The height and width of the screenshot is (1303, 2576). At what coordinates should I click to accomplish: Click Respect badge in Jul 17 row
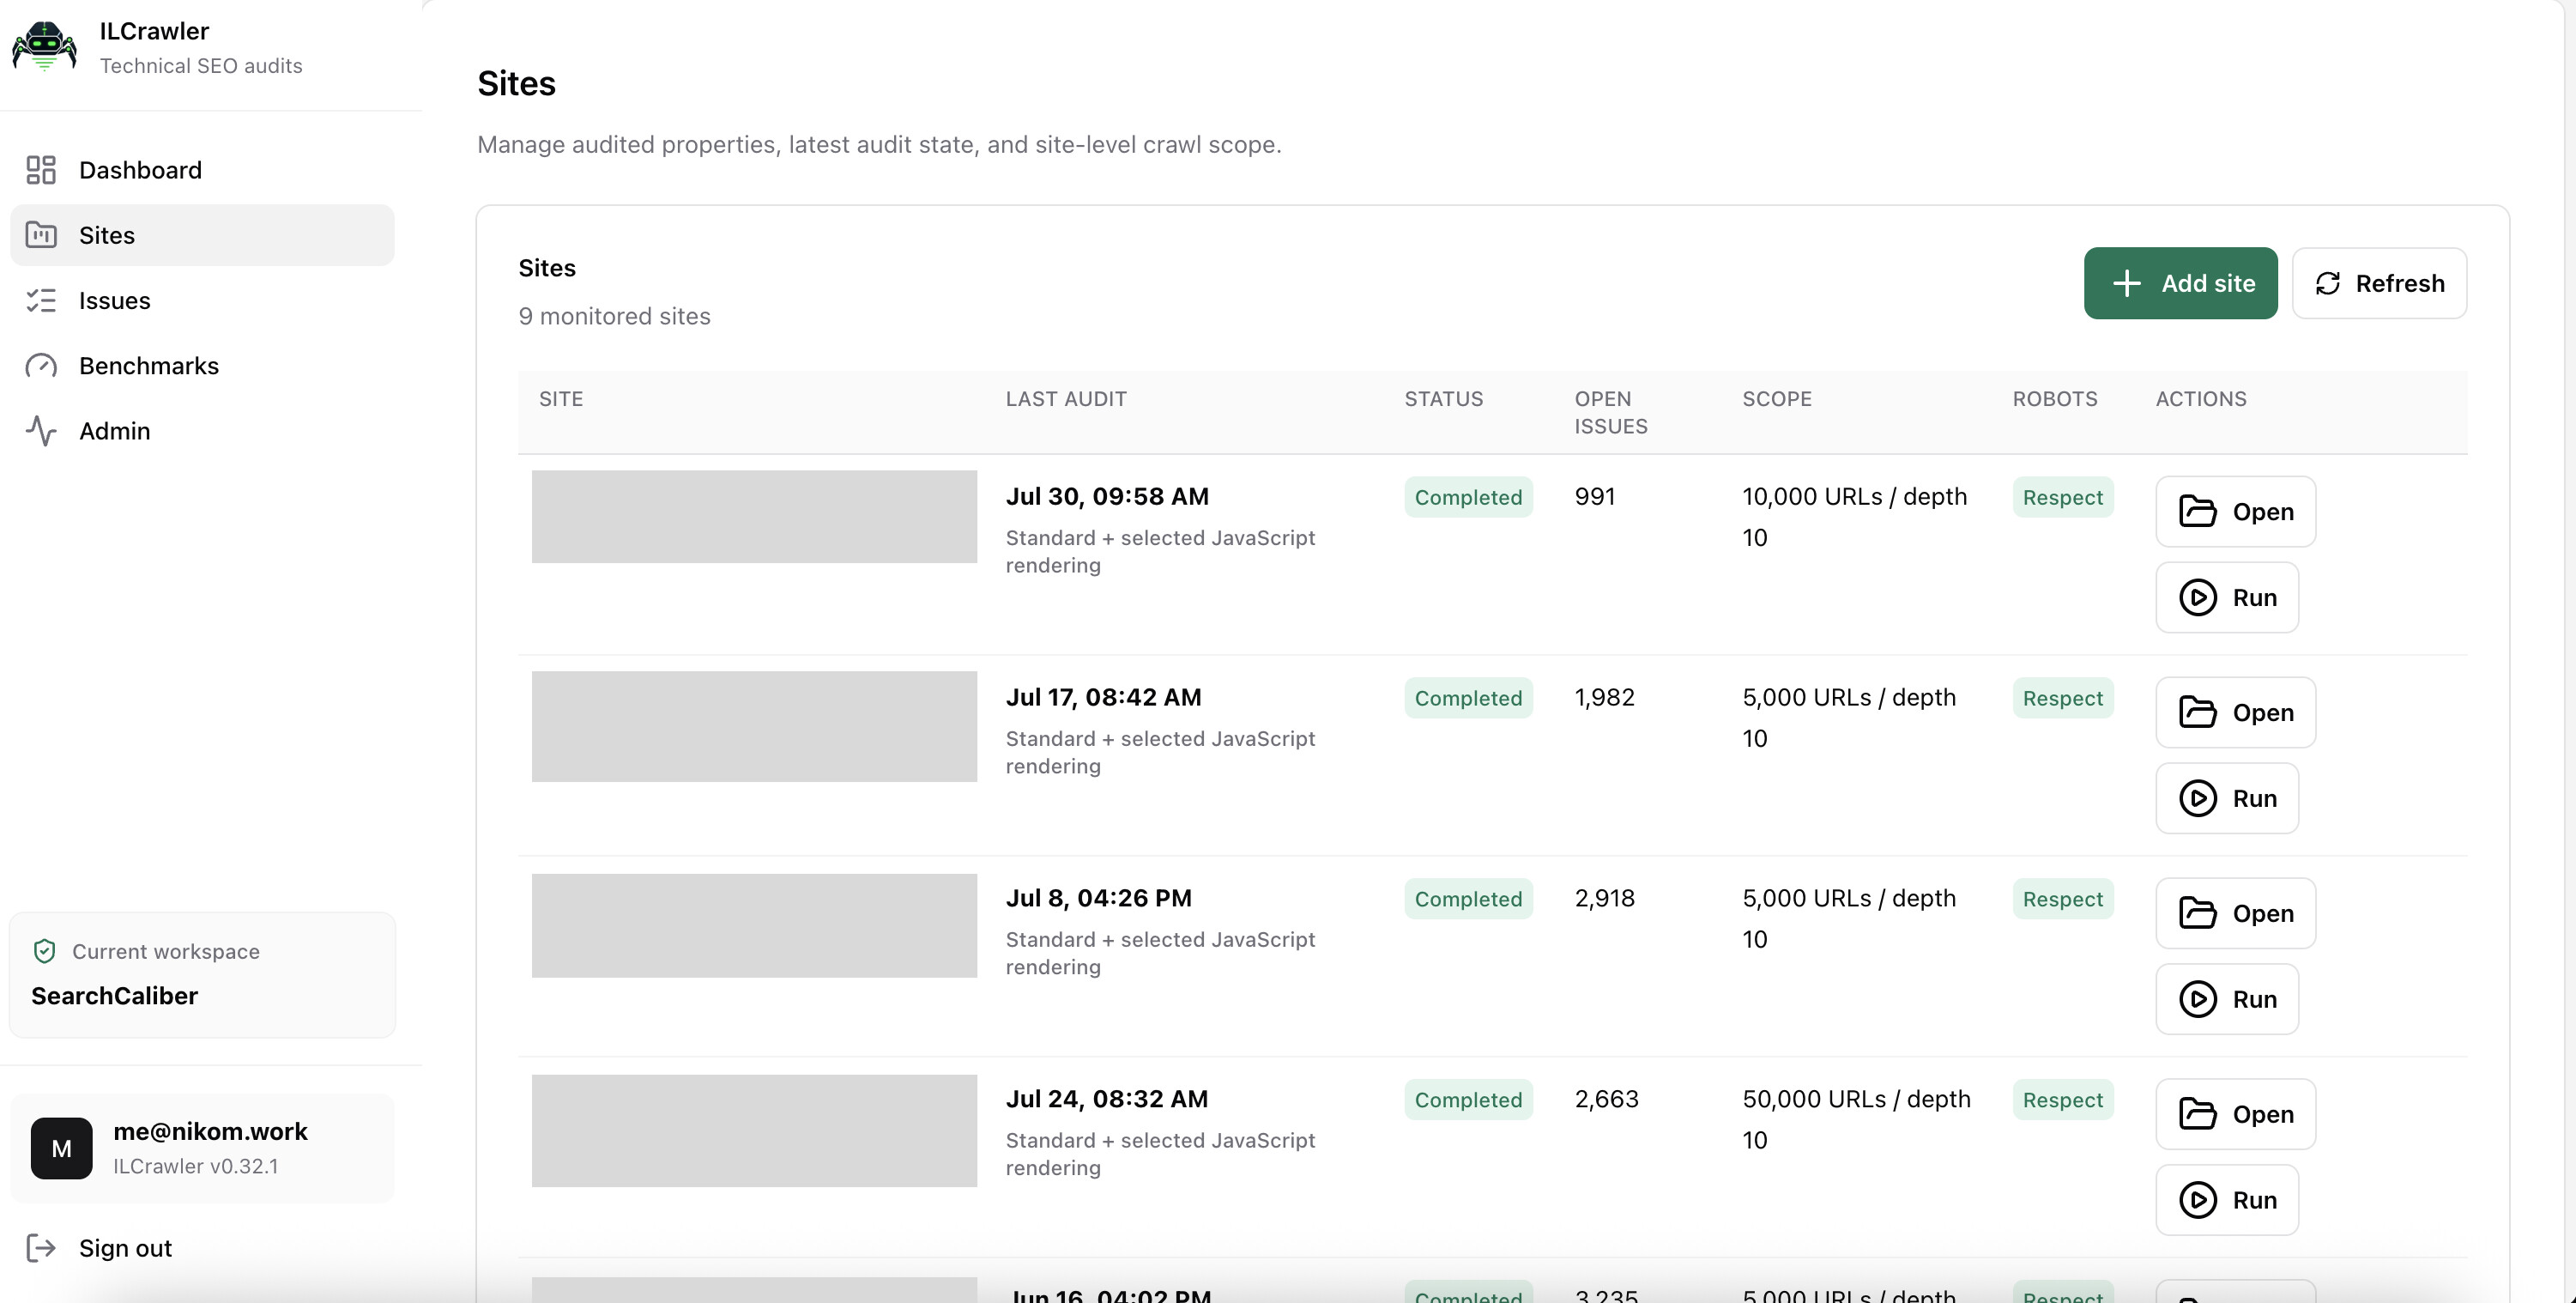pyautogui.click(x=2063, y=698)
